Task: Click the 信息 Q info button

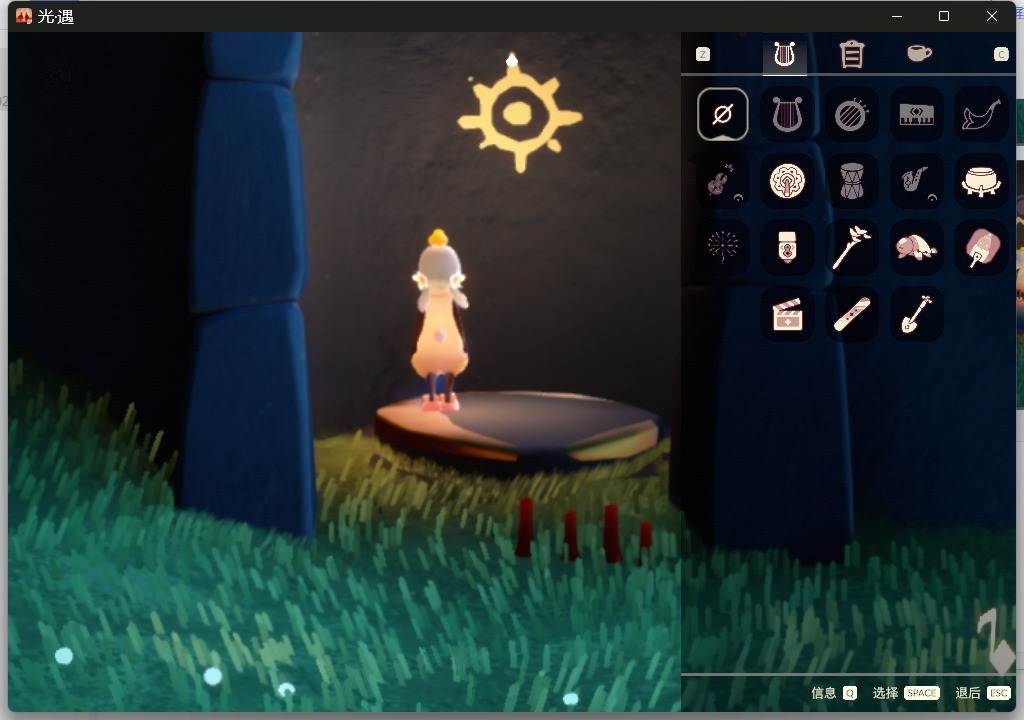Action: pos(833,693)
